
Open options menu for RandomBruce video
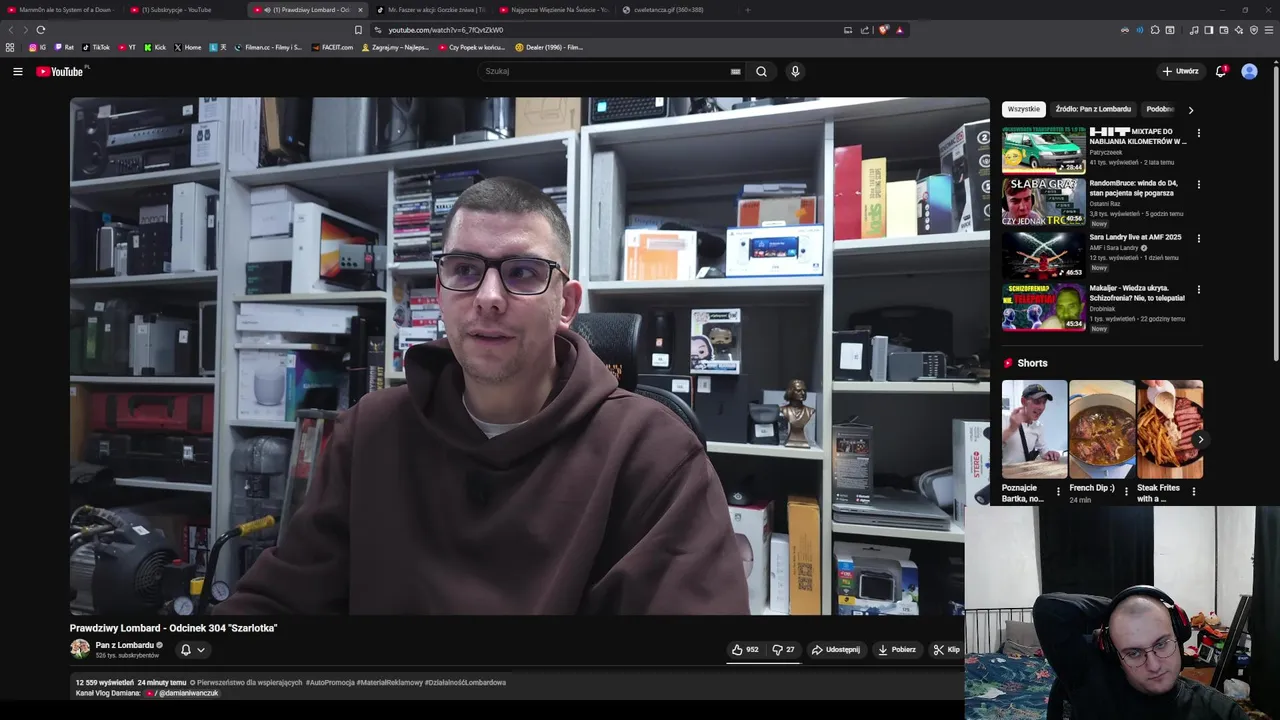pyautogui.click(x=1198, y=184)
